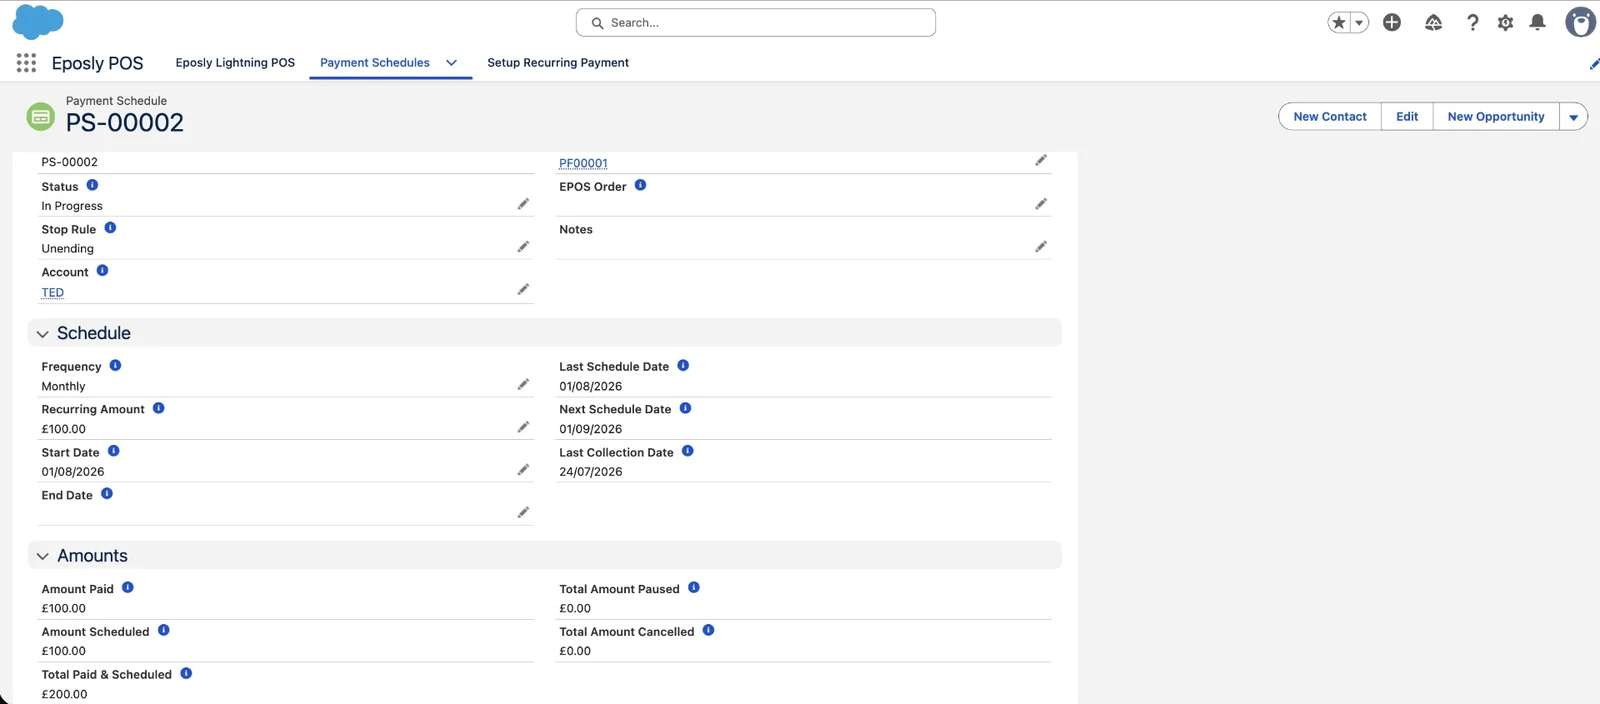Open the Favorites list dropdown arrow

pos(1359,22)
